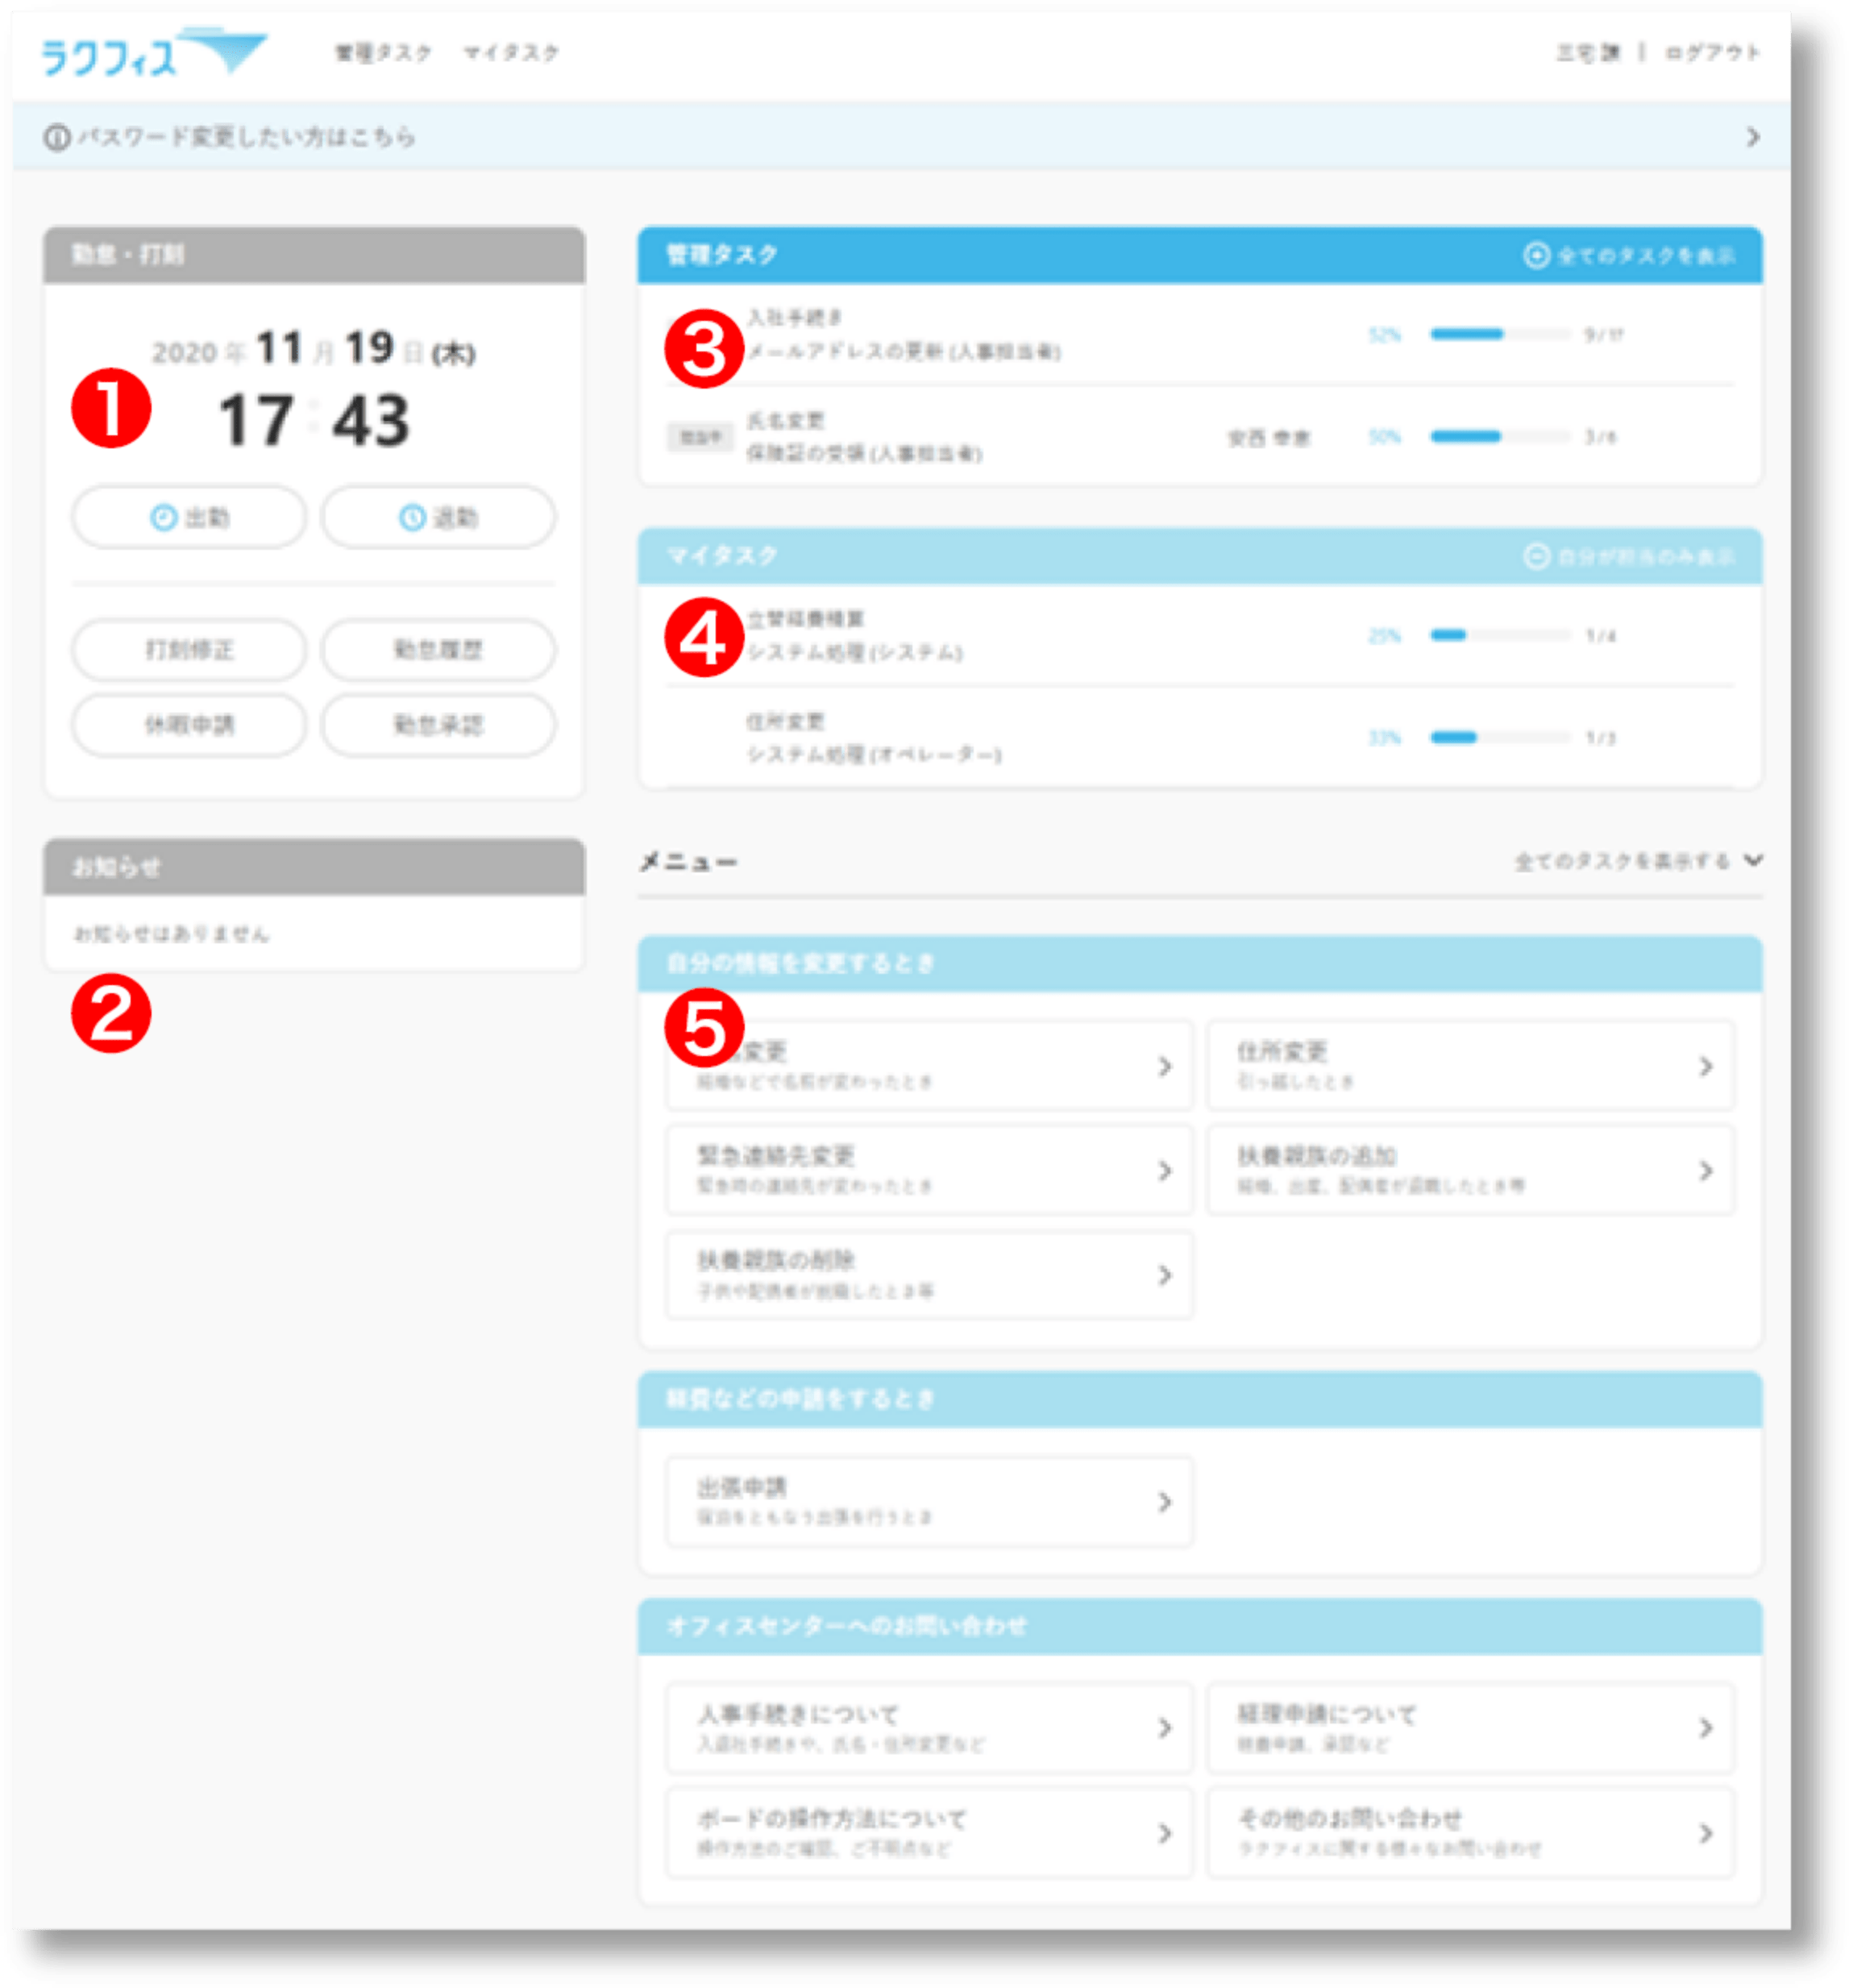Open the 扶養親族の削除 menu card

tap(930, 1275)
